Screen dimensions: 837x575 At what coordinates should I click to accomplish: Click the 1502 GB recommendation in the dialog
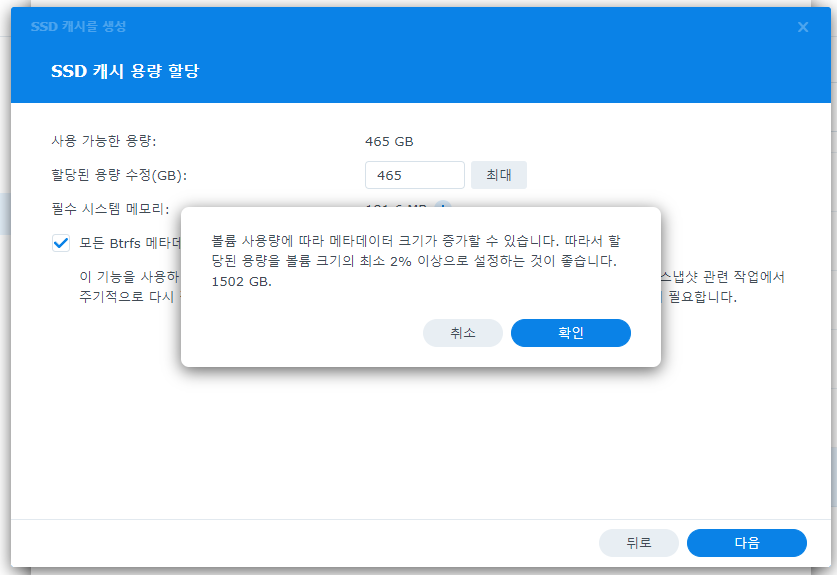[x=241, y=281]
